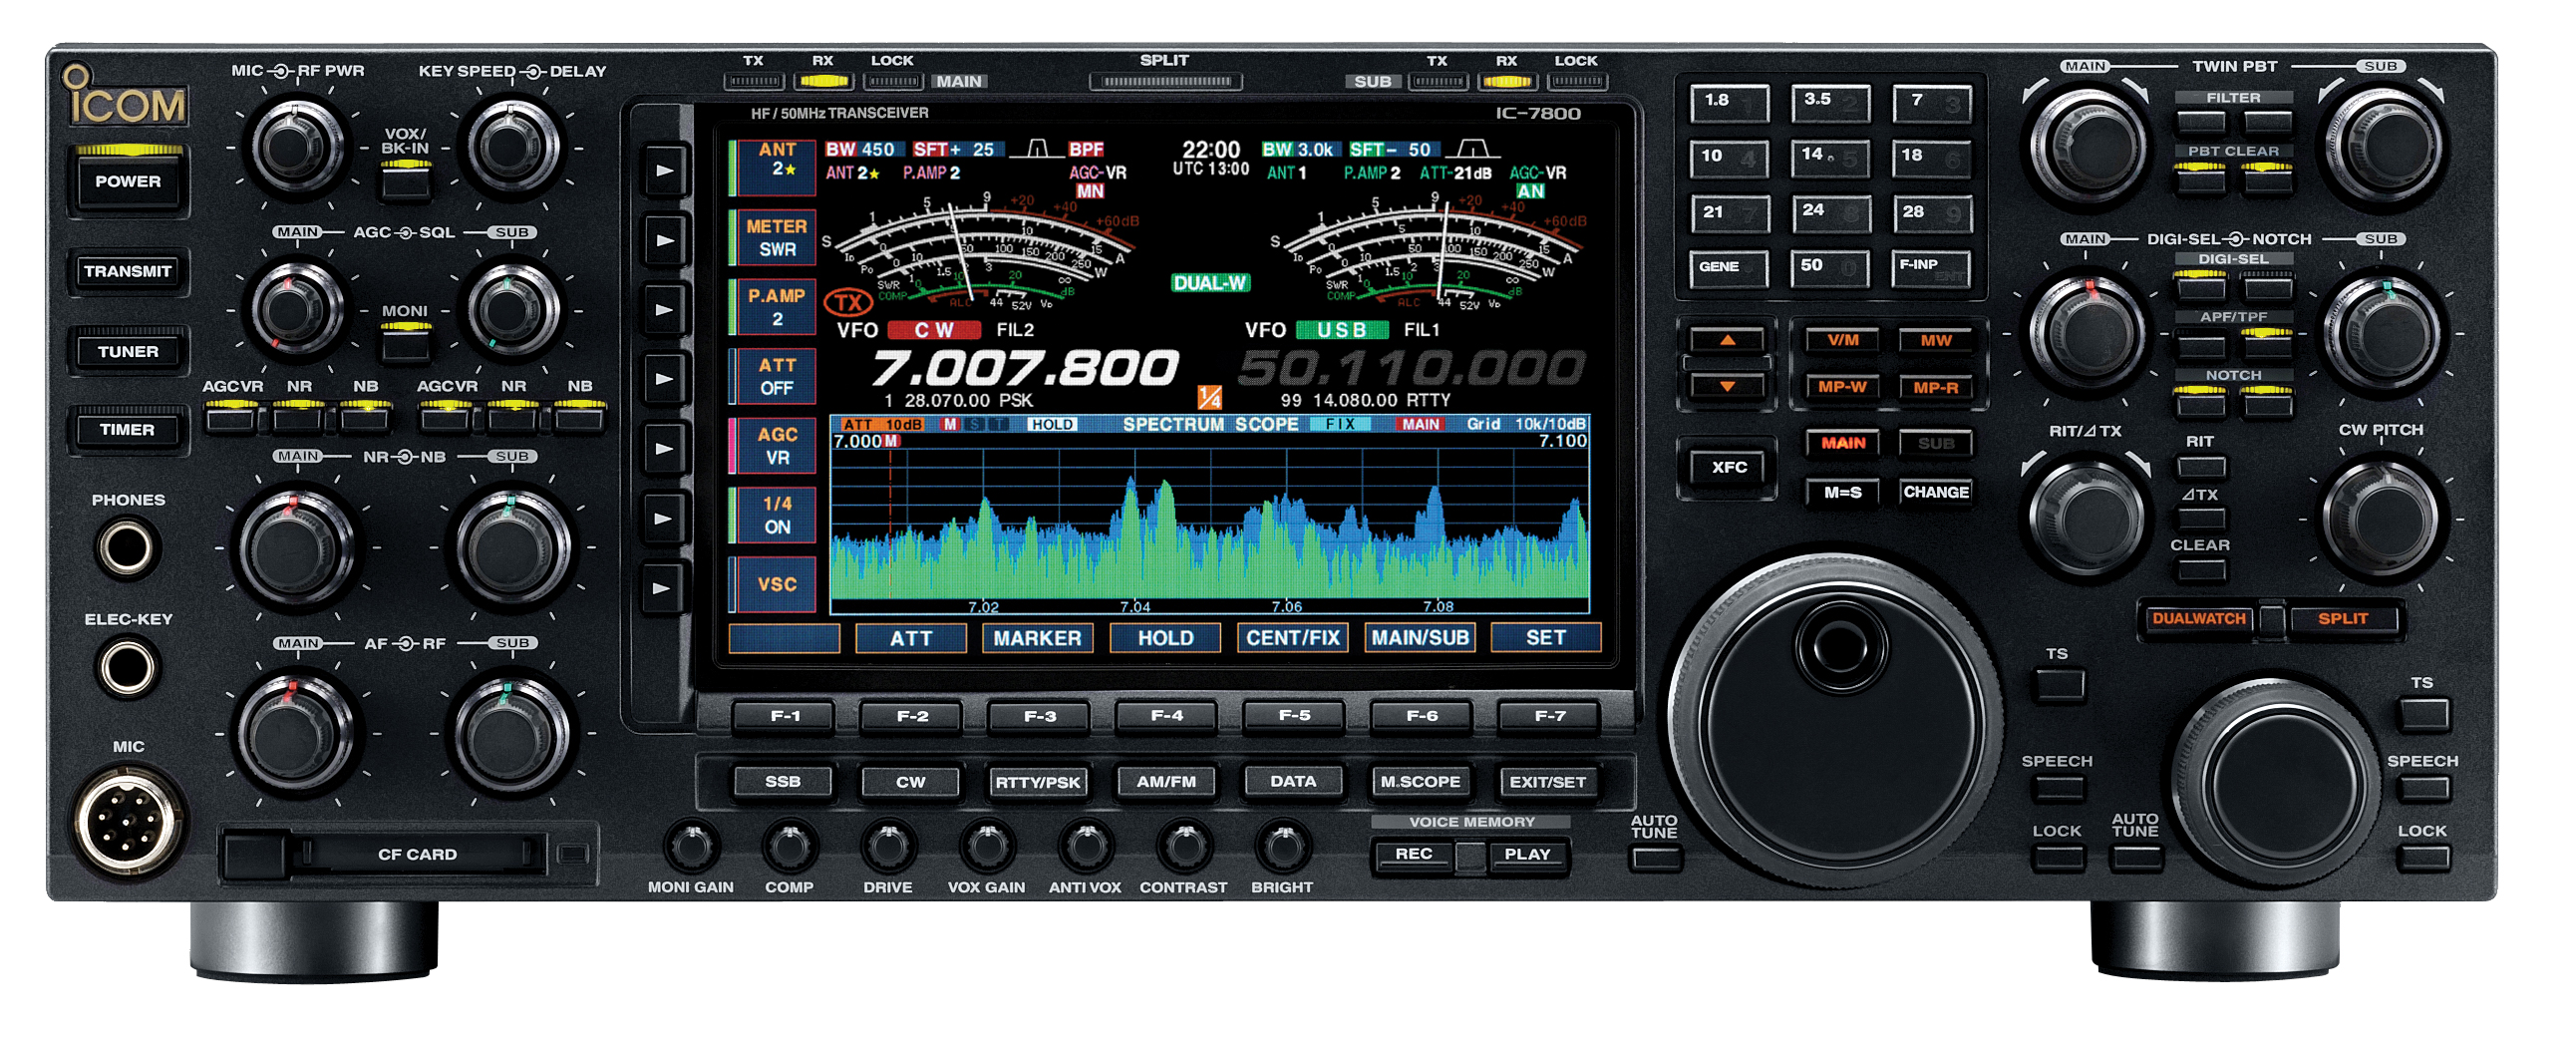Hold the XFC button
The height and width of the screenshot is (1049, 2576).
click(x=1729, y=467)
